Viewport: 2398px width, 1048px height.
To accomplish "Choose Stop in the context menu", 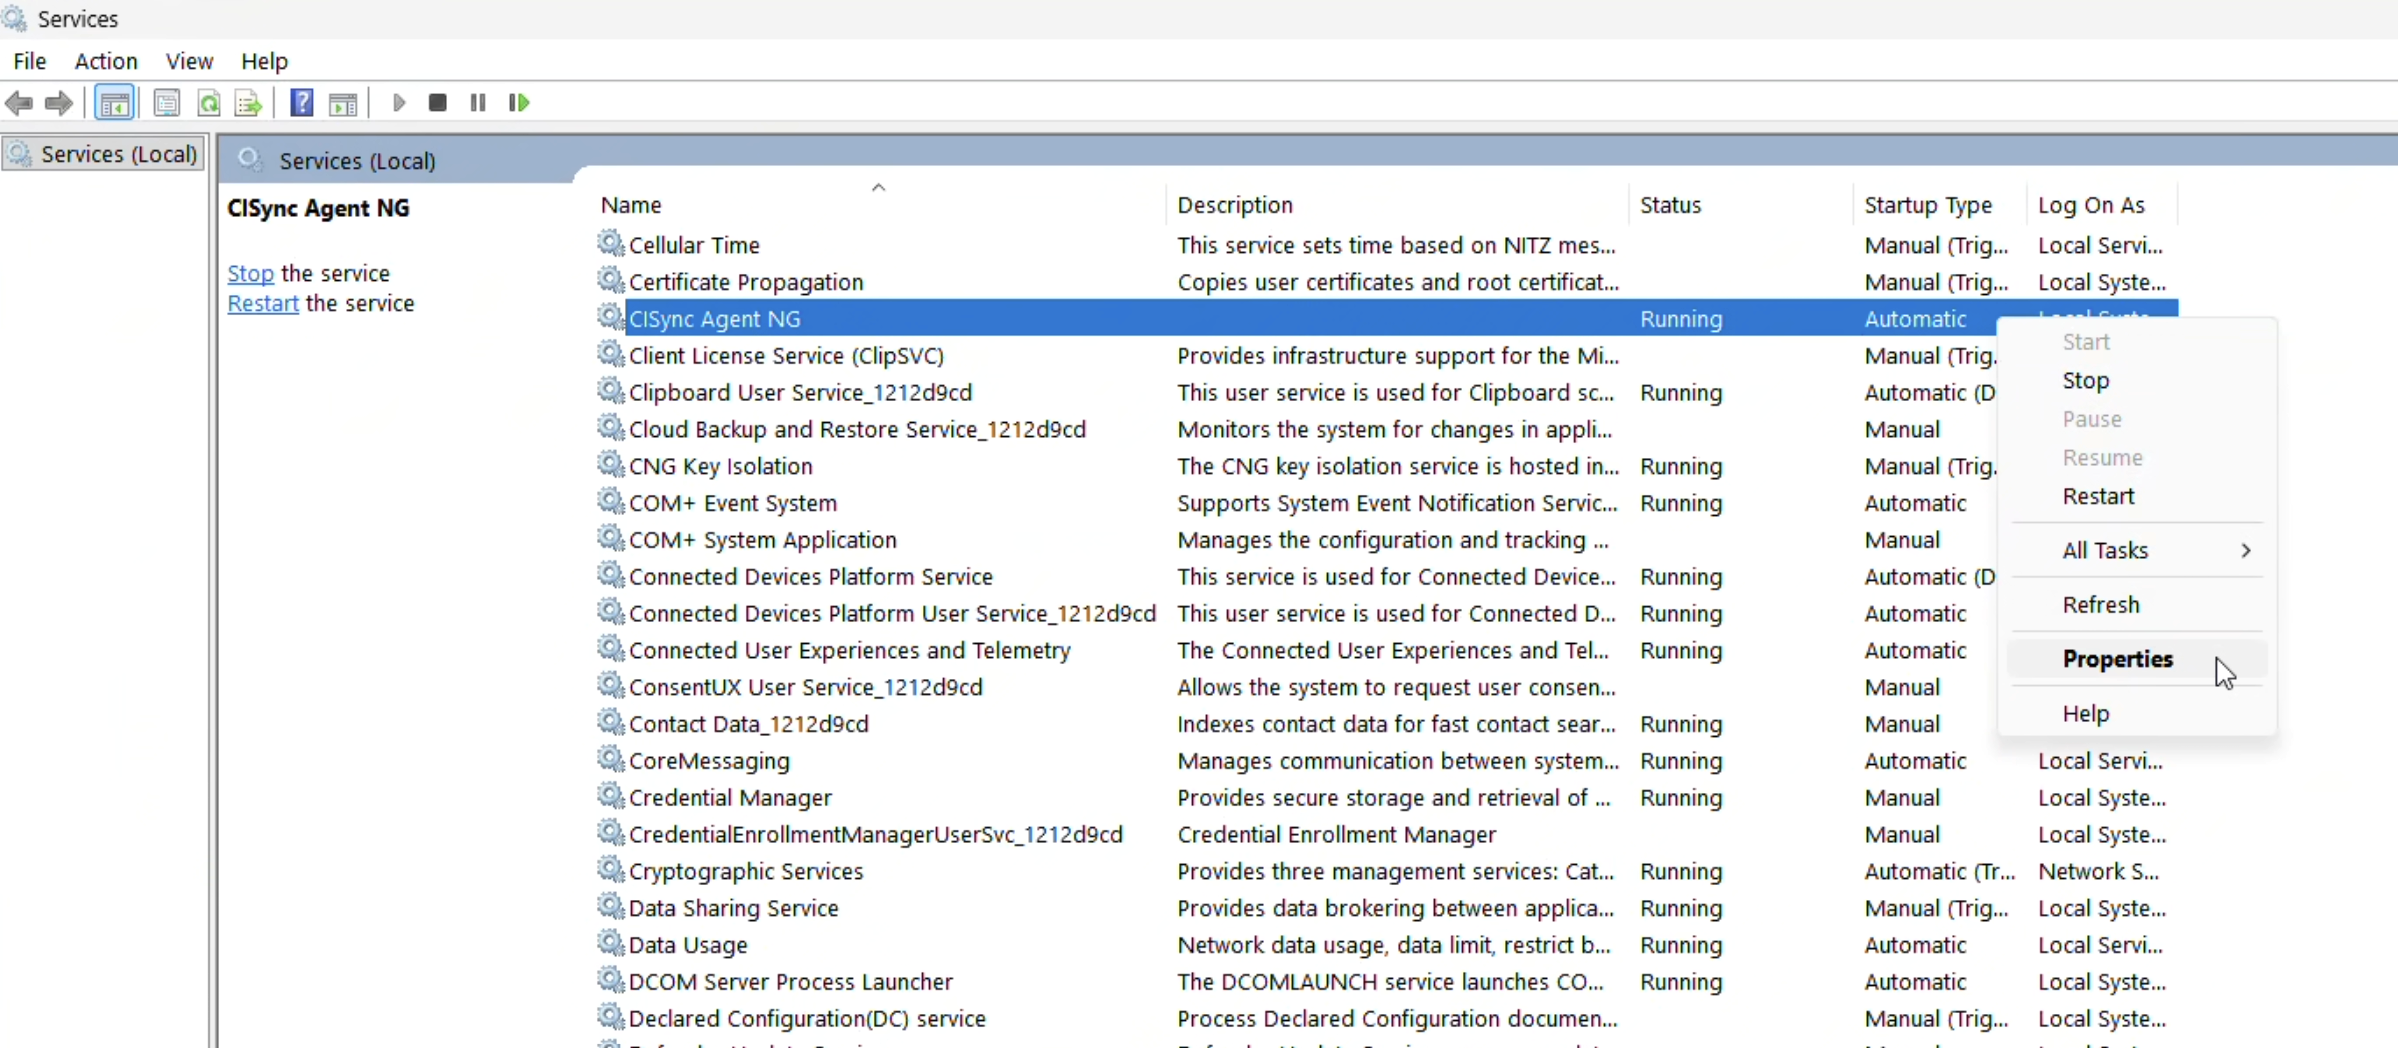I will pos(2137,380).
